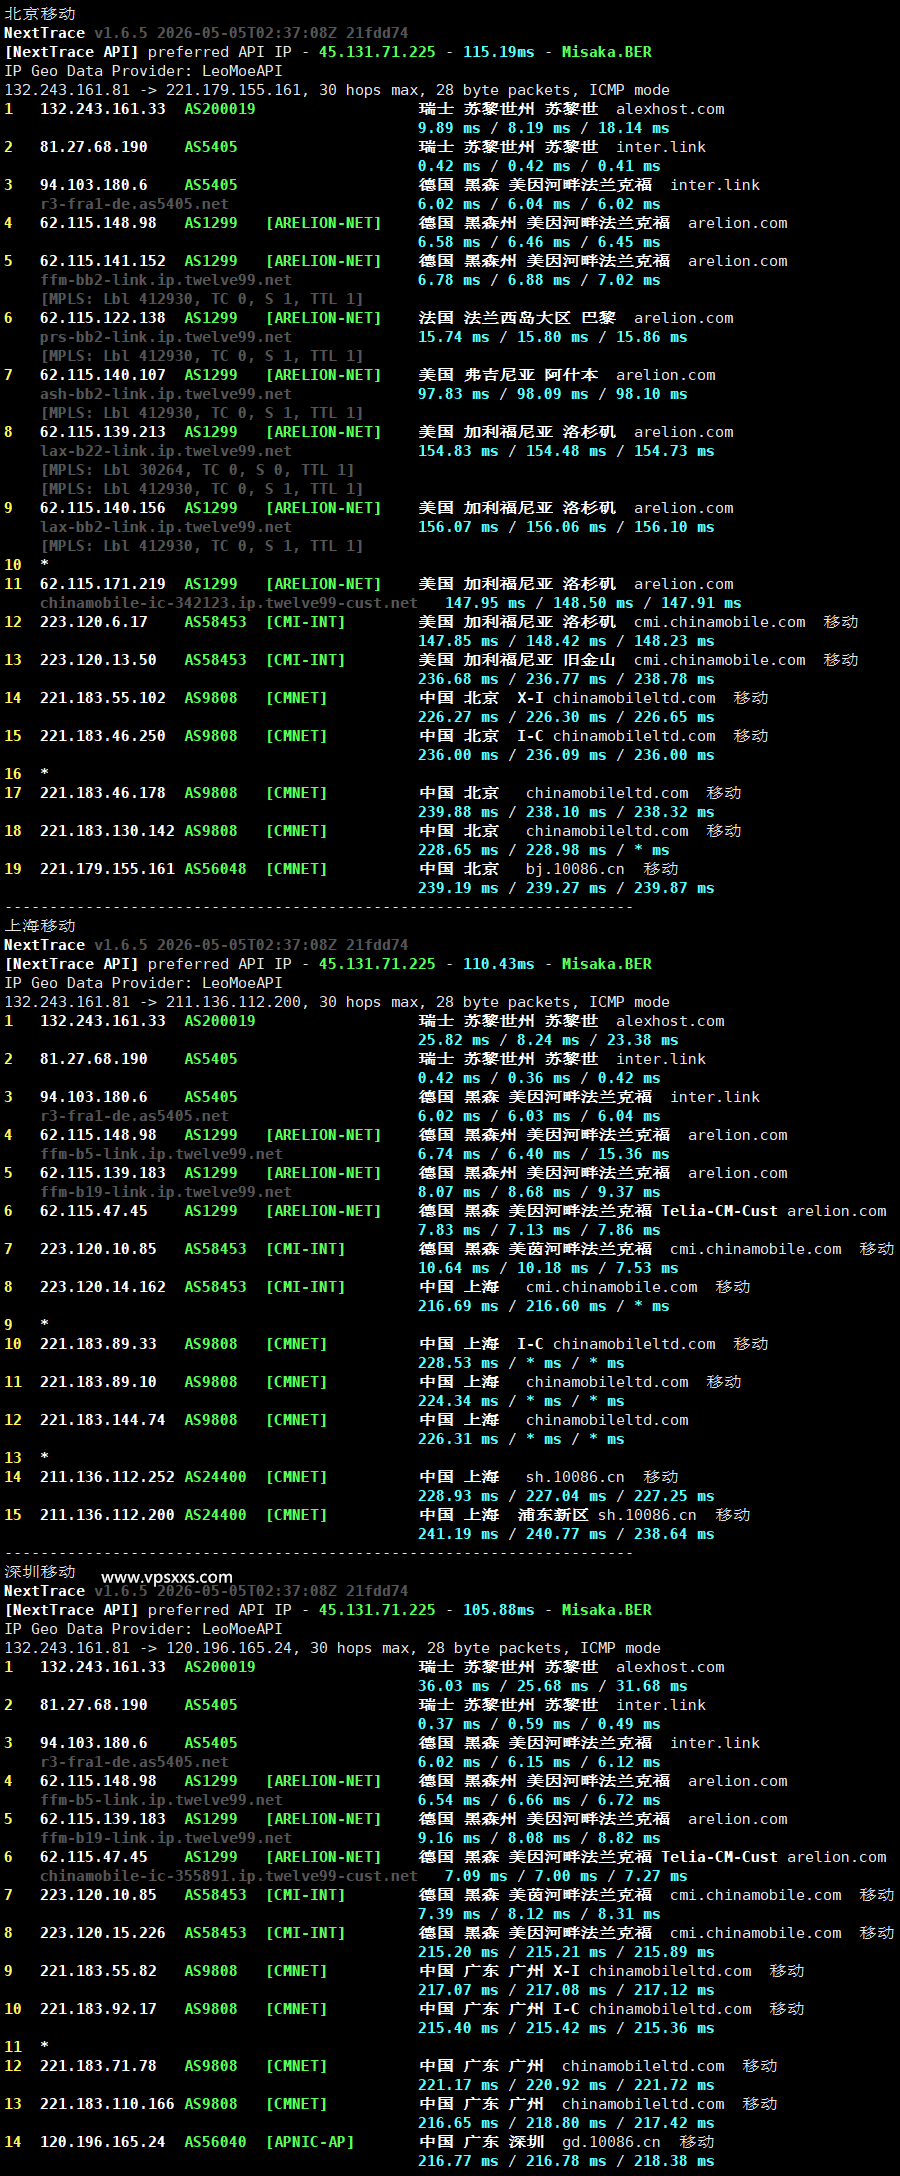Select location text 中国 广东 深圳
Screen dimensions: 900x2176
[x=481, y=2142]
